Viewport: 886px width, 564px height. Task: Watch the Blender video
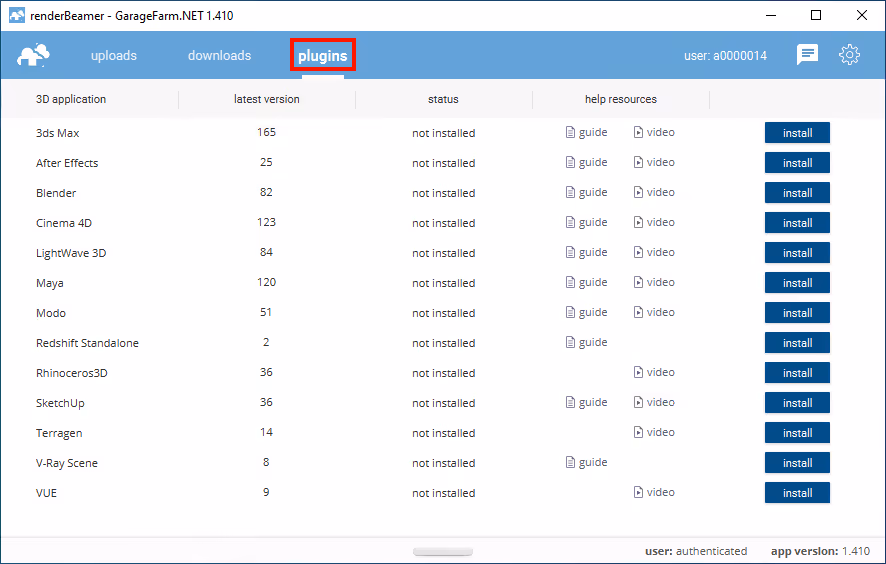[654, 192]
